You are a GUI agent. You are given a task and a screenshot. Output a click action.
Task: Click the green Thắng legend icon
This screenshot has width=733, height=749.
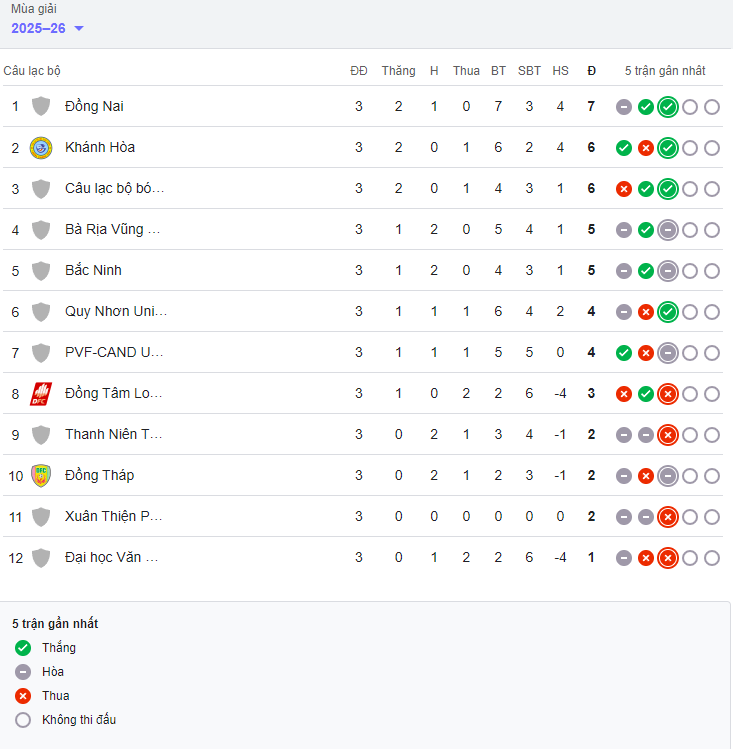tap(23, 648)
